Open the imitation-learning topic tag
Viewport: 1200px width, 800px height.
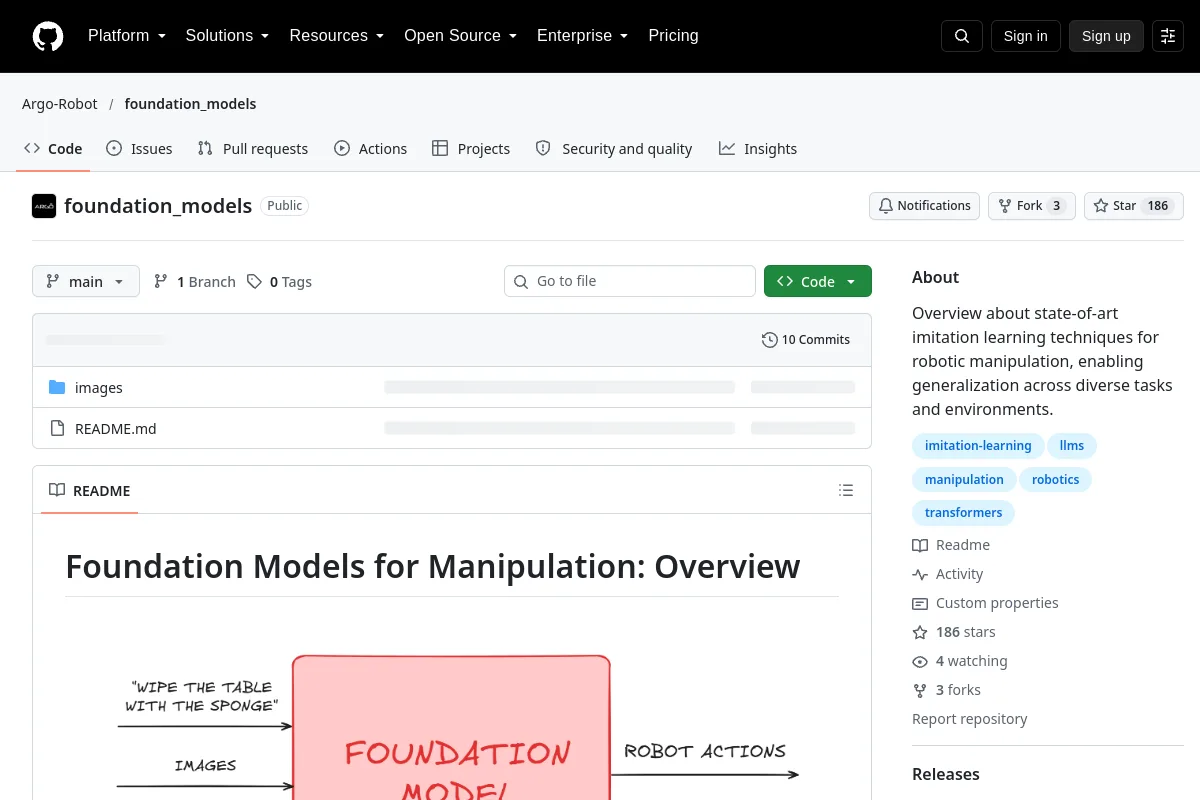(978, 446)
